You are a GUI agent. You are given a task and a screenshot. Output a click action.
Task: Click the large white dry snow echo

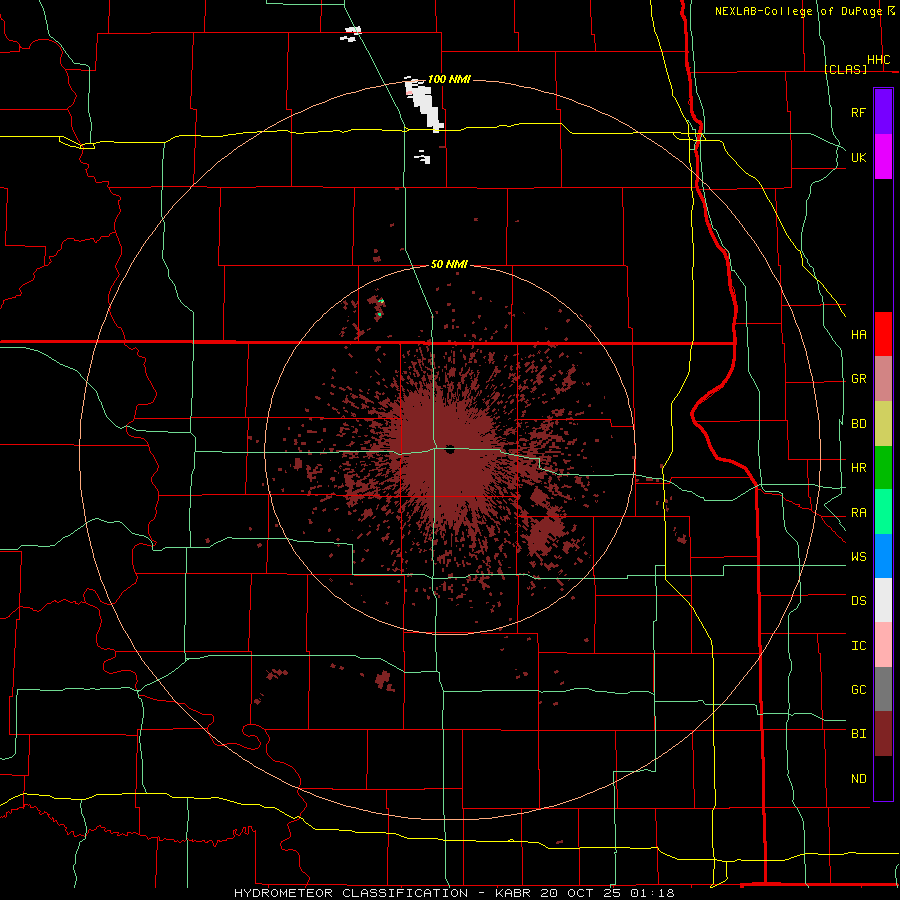425,105
